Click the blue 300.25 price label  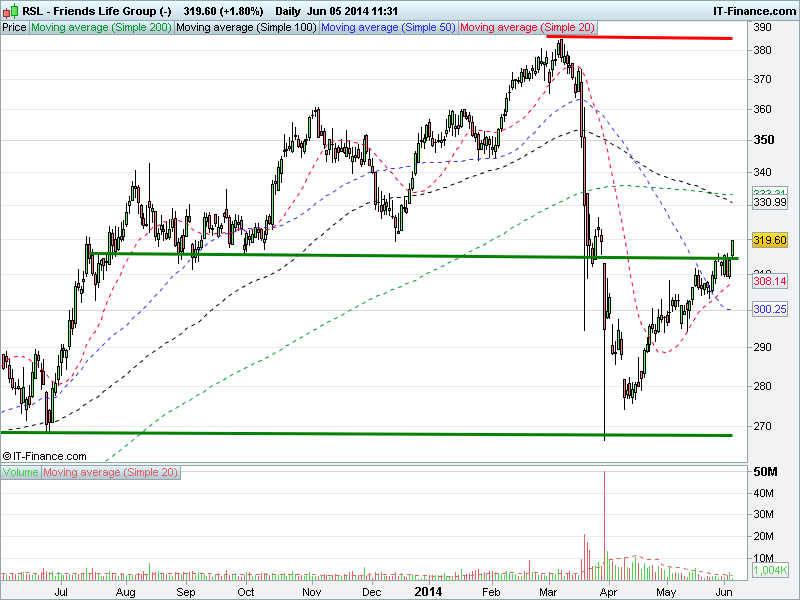click(770, 310)
